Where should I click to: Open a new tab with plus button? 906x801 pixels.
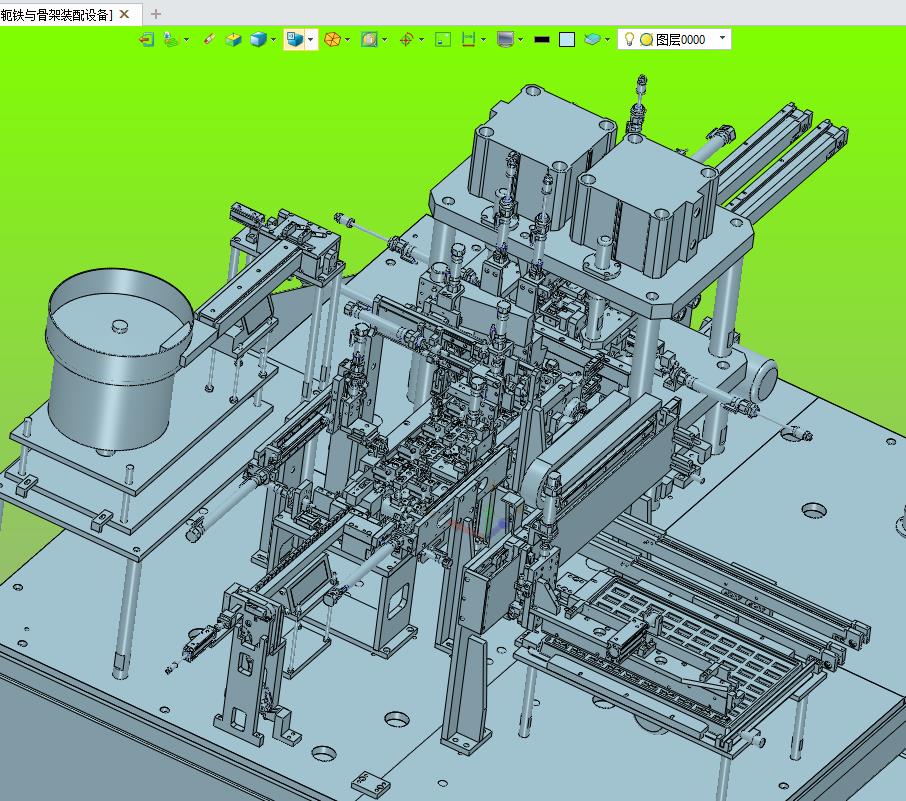click(x=155, y=14)
